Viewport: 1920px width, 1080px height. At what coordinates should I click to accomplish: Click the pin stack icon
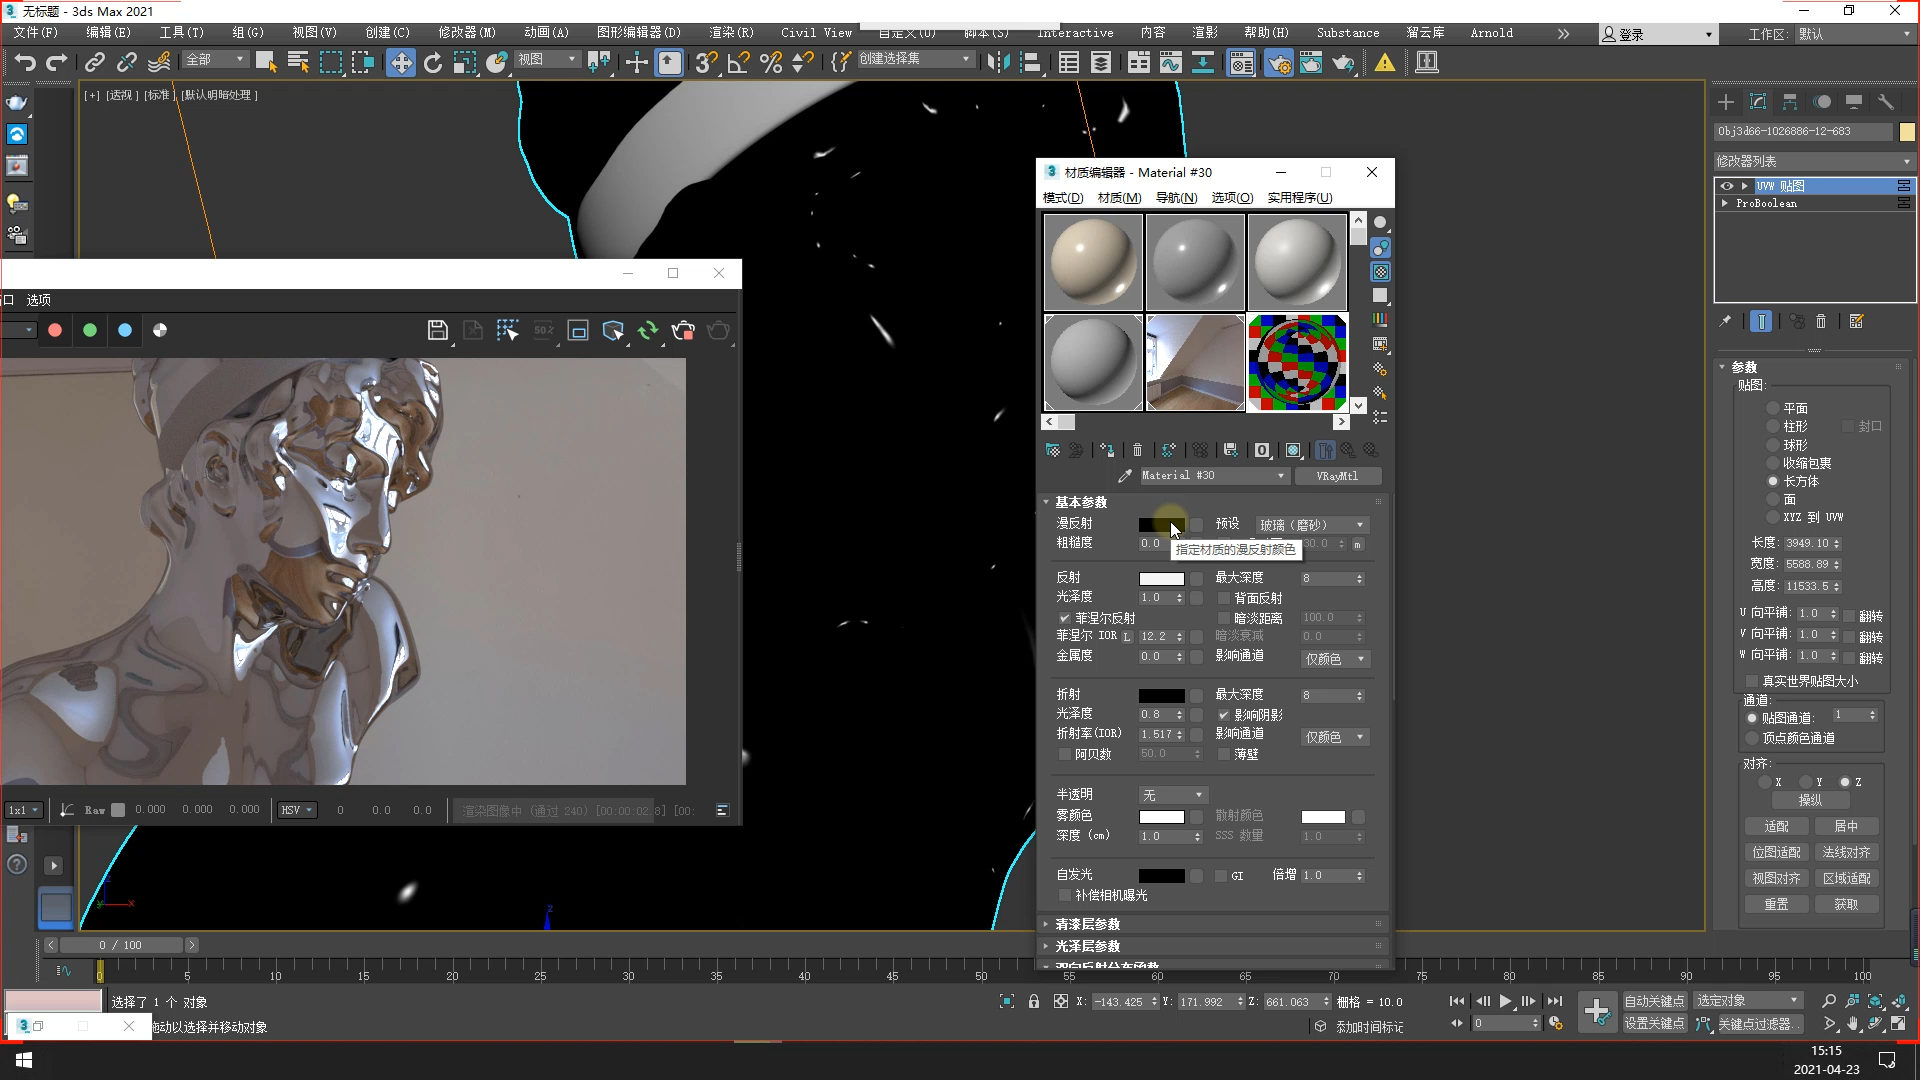[x=1725, y=321]
